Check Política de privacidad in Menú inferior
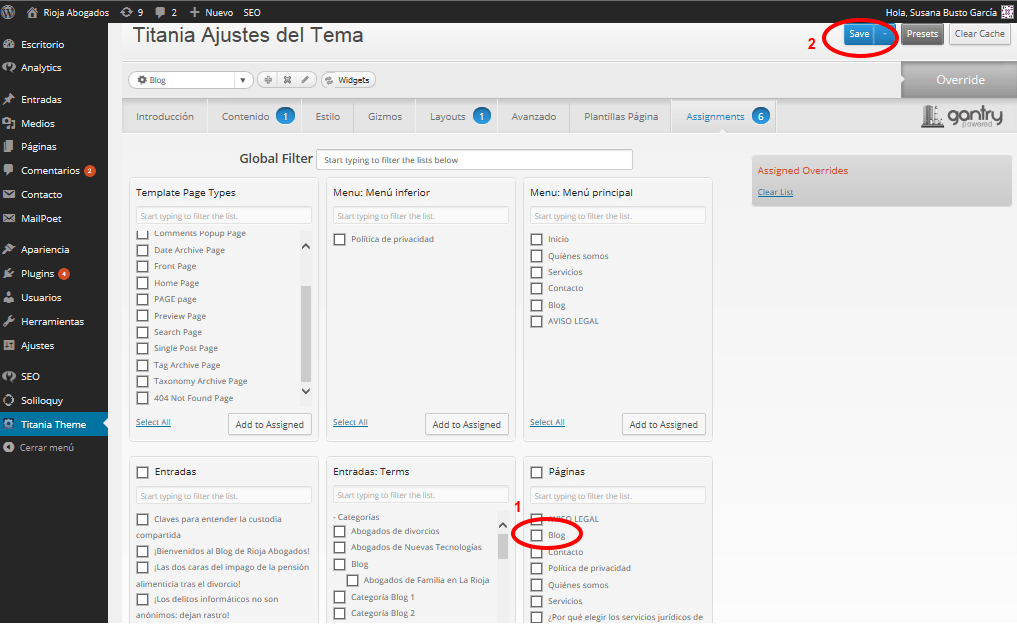1017x624 pixels. (x=340, y=239)
